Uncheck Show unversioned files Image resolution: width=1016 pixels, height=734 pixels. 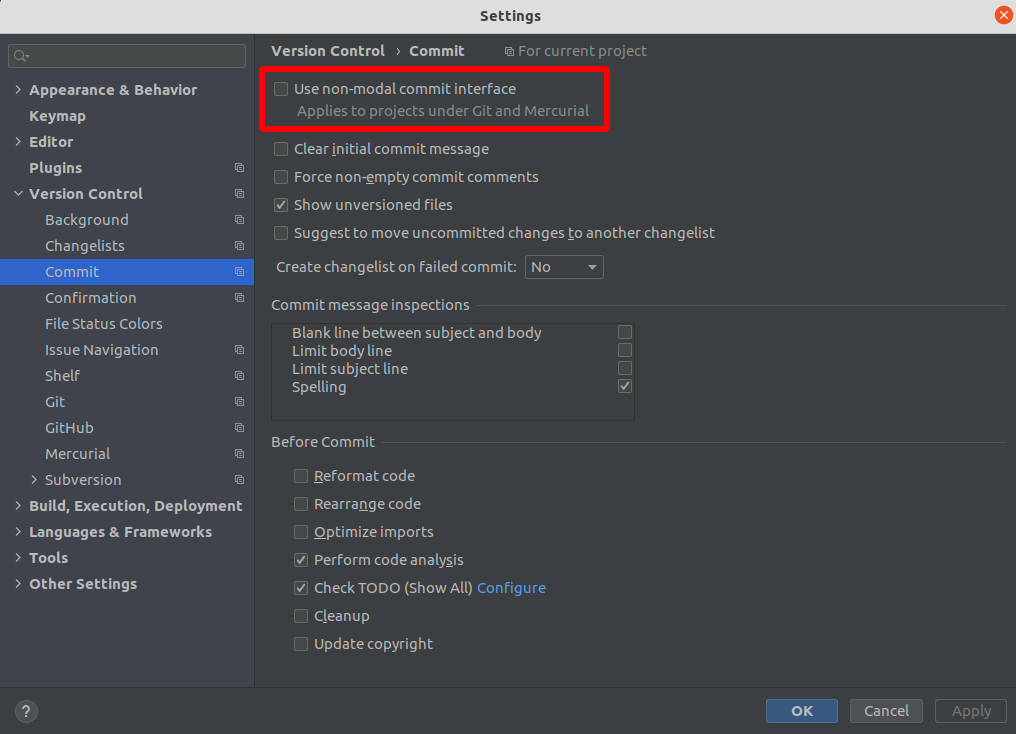tap(281, 205)
